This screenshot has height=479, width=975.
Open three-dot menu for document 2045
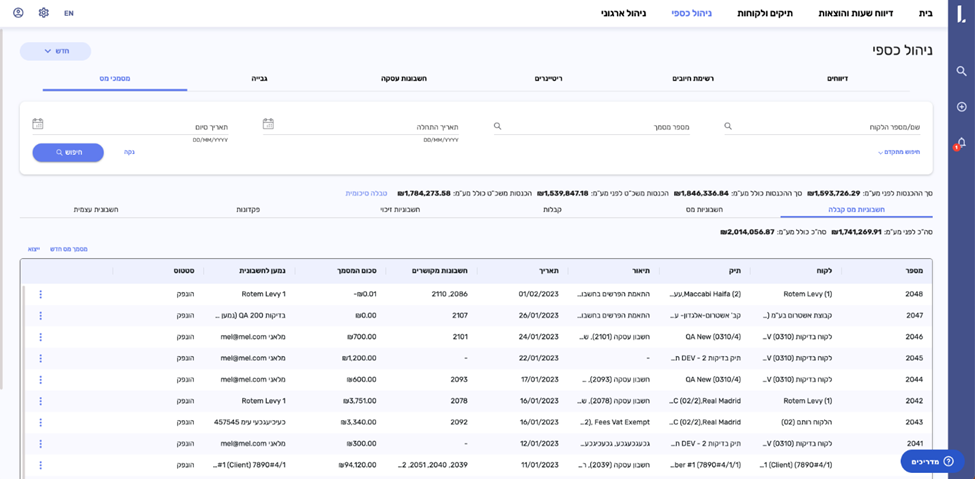[41, 358]
